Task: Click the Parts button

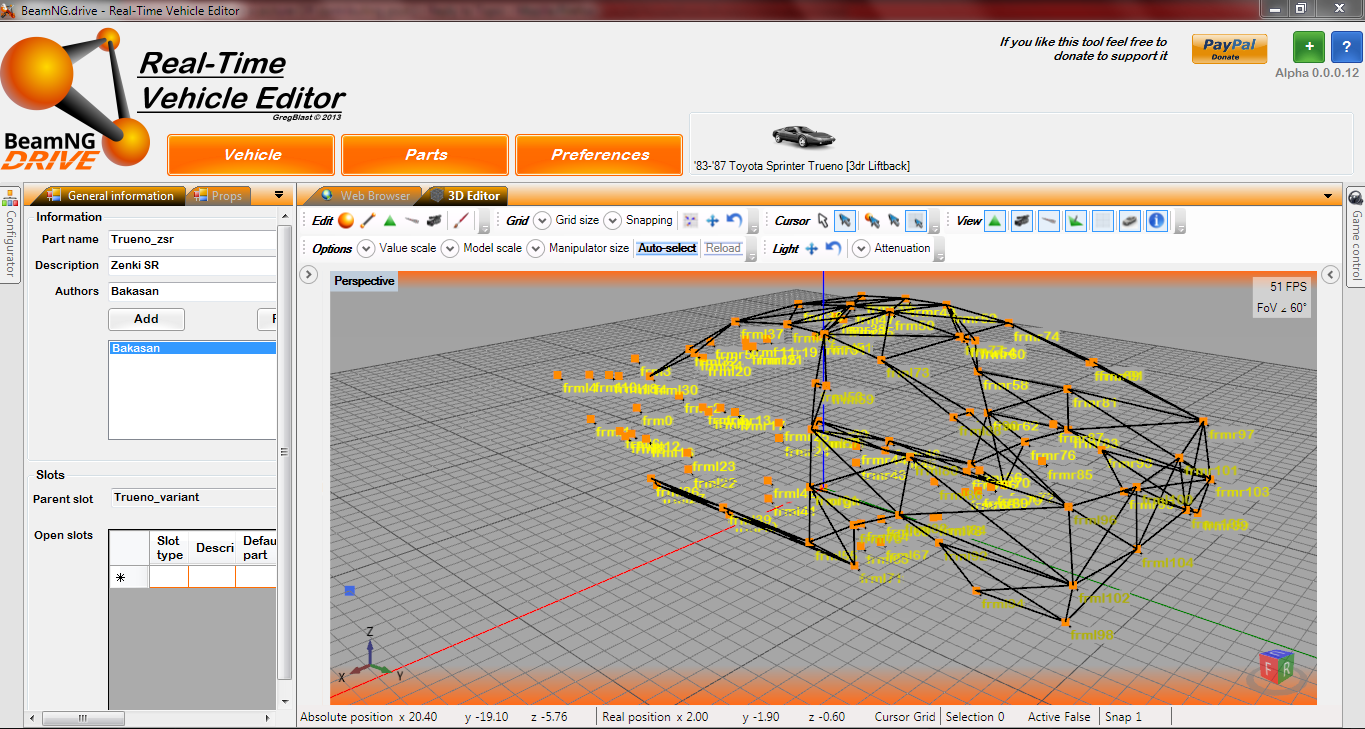Action: coord(426,155)
